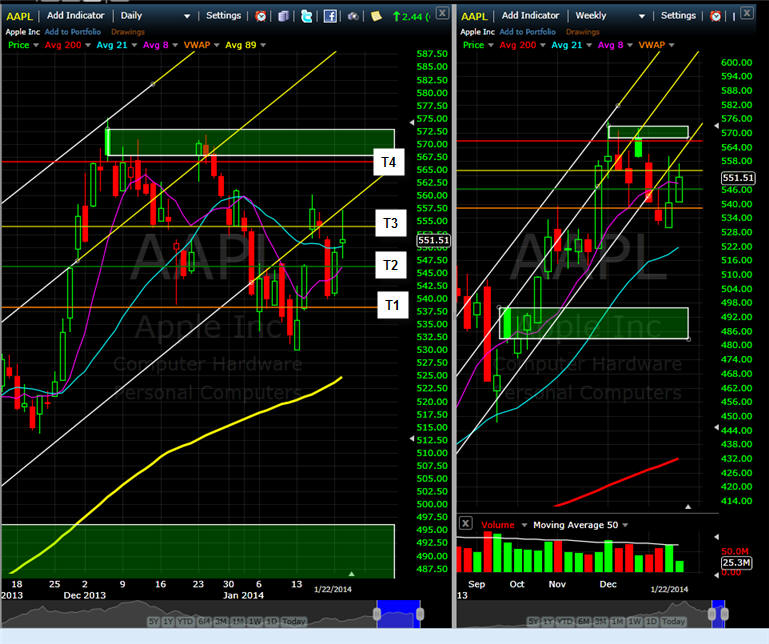Select Today range on Weekly chart
Image resolution: width=769 pixels, height=644 pixels.
[x=673, y=621]
